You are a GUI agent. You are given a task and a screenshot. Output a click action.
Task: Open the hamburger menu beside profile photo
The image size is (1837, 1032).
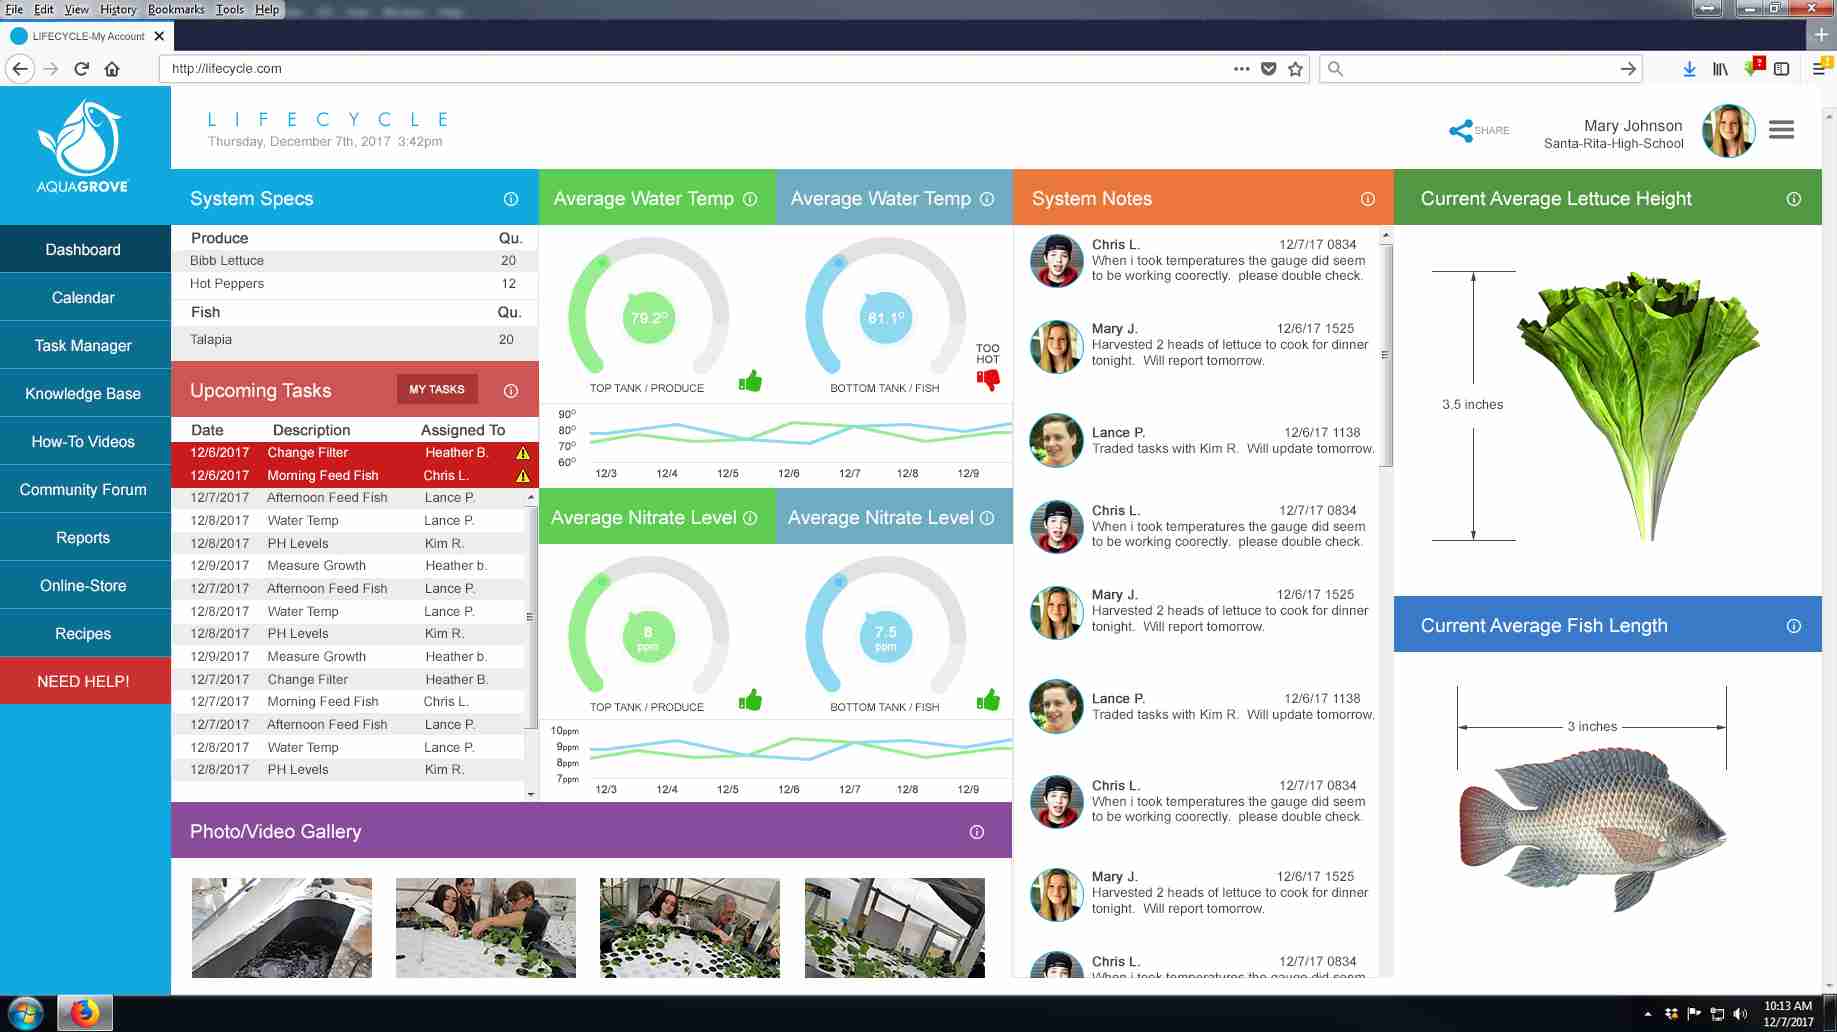[1781, 131]
